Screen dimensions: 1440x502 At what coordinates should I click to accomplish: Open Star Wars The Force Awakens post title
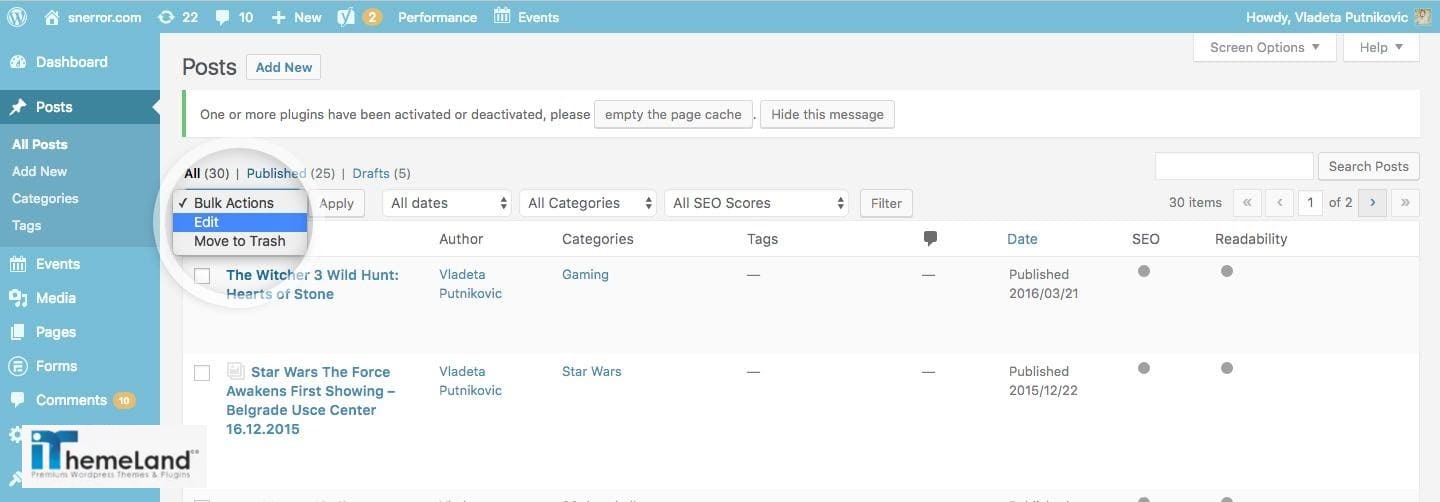[x=310, y=400]
